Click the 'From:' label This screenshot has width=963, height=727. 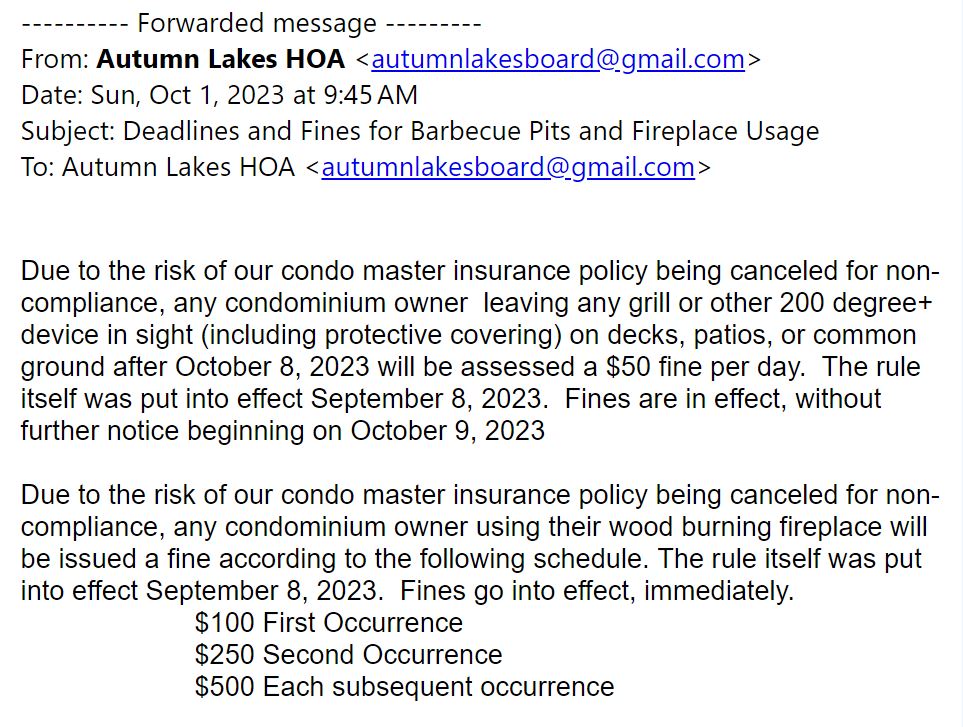pos(55,59)
